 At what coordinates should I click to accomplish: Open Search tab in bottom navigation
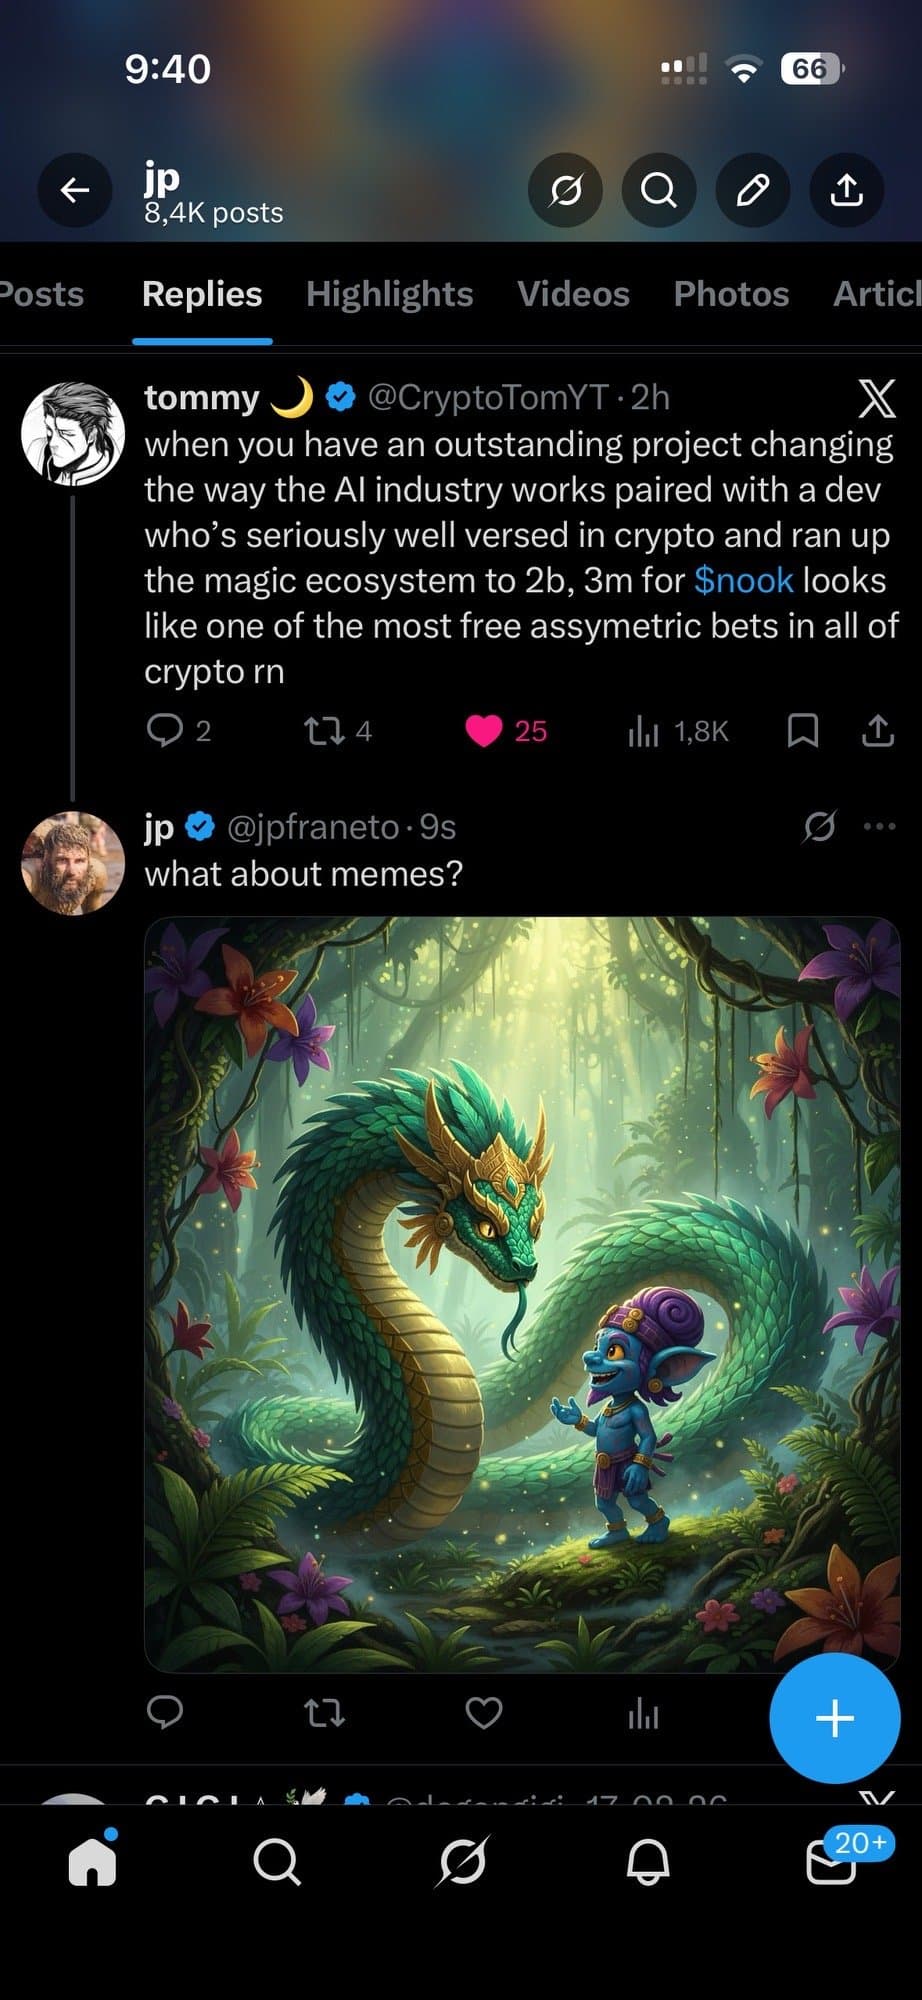(277, 1861)
